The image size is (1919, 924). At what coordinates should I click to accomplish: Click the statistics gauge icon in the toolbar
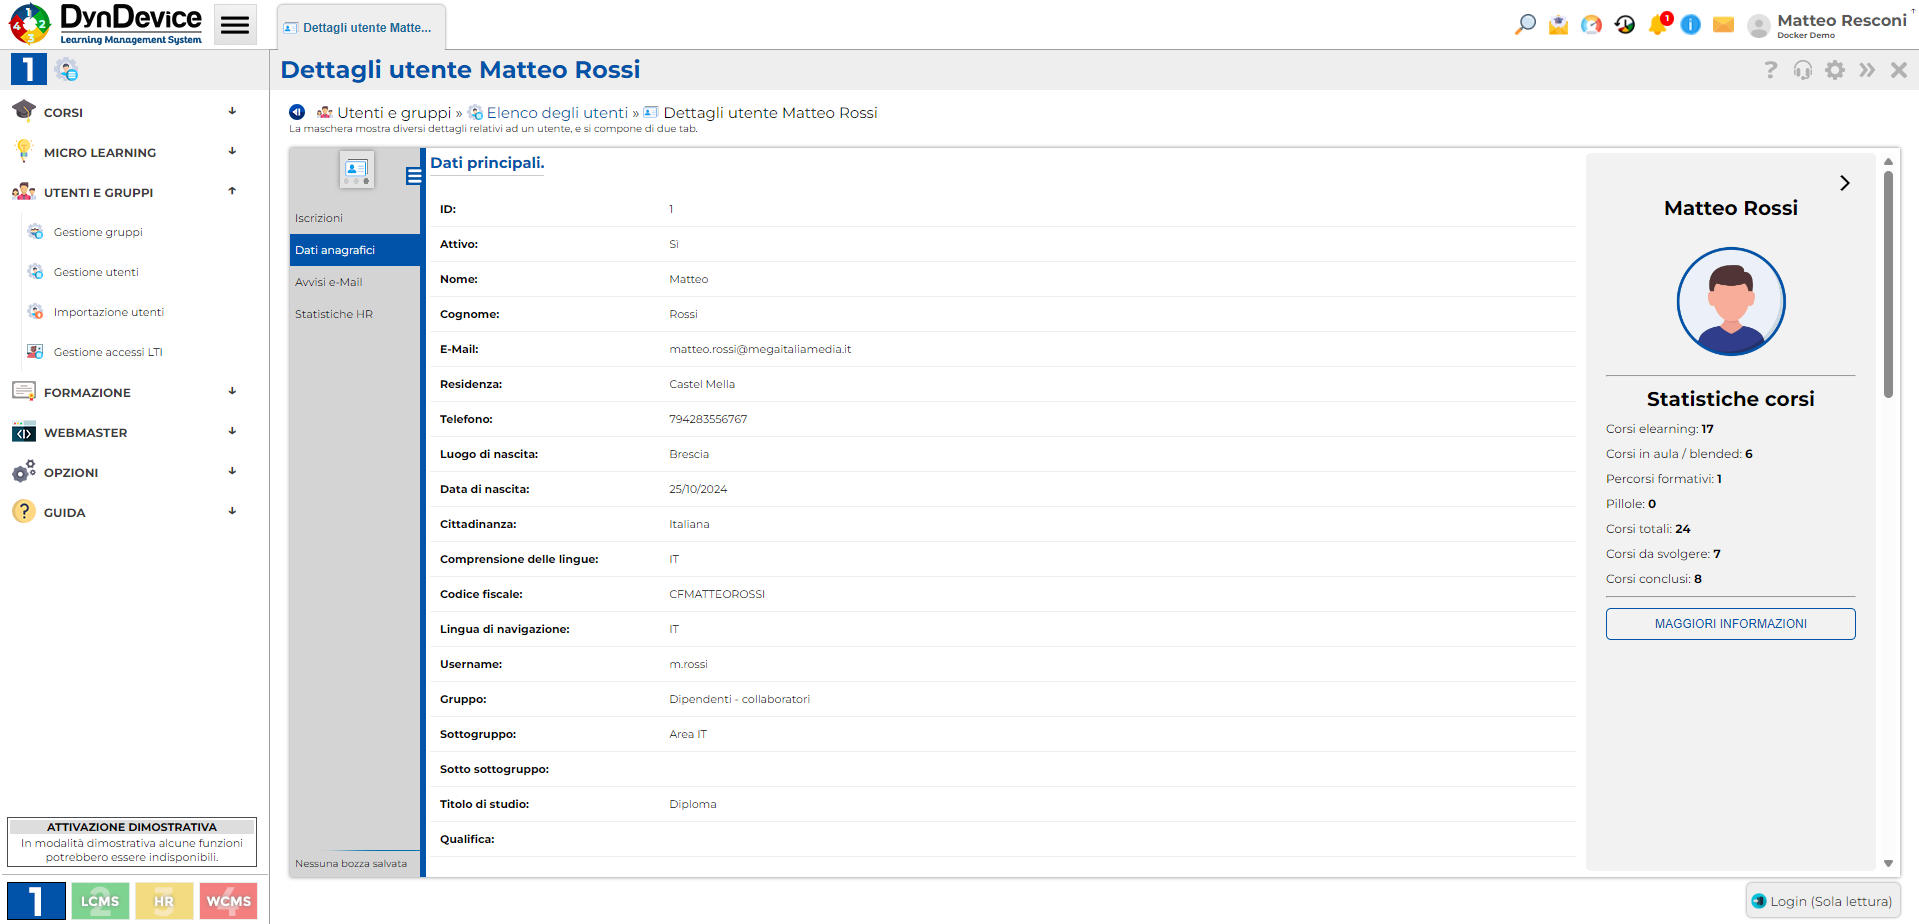[x=1590, y=24]
